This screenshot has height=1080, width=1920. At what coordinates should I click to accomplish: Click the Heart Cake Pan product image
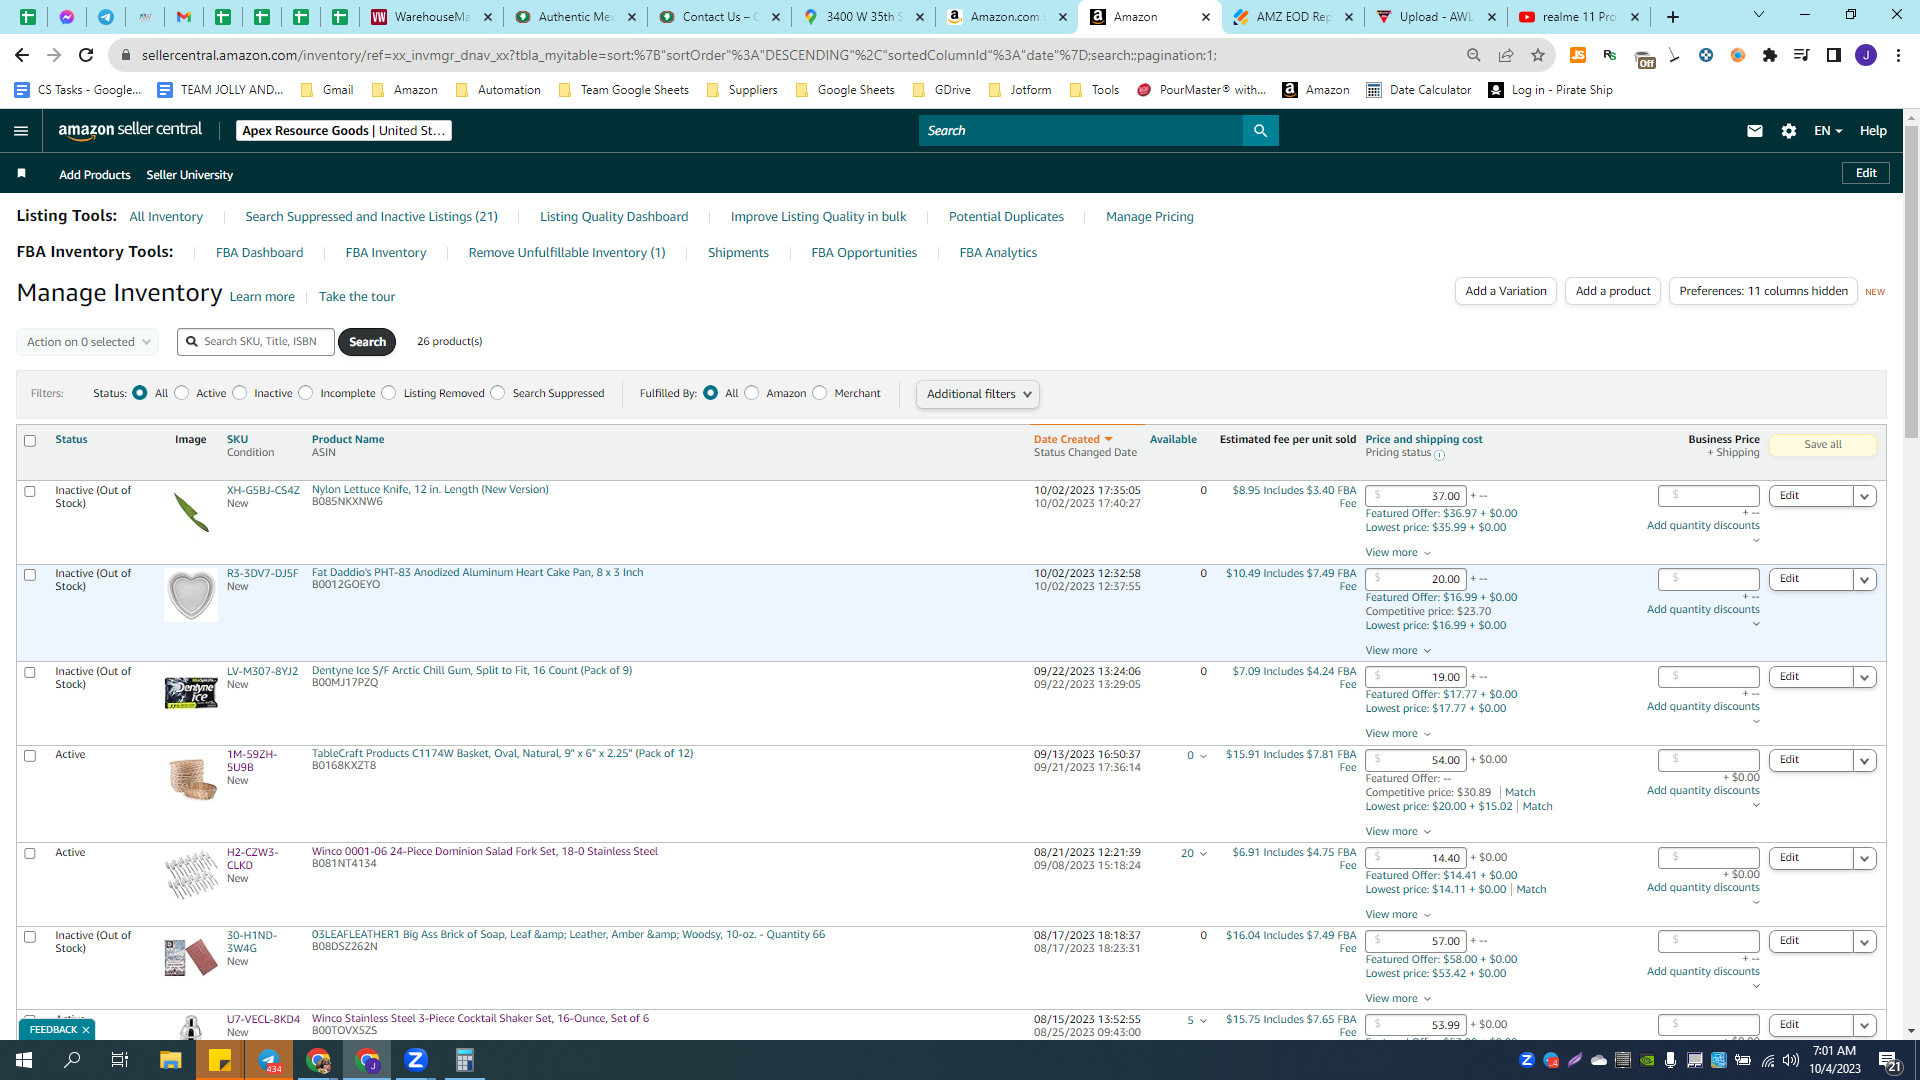[190, 595]
